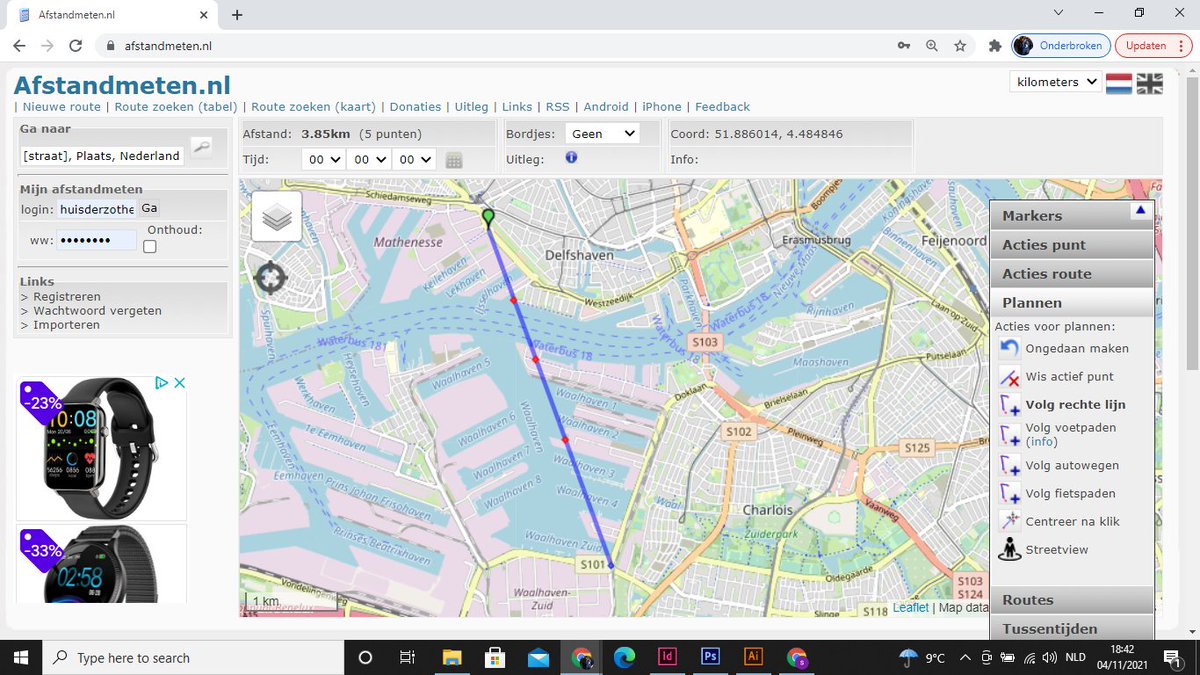Click the locate-me crosshair icon on map
Viewport: 1200px width, 675px height.
pyautogui.click(x=270, y=278)
